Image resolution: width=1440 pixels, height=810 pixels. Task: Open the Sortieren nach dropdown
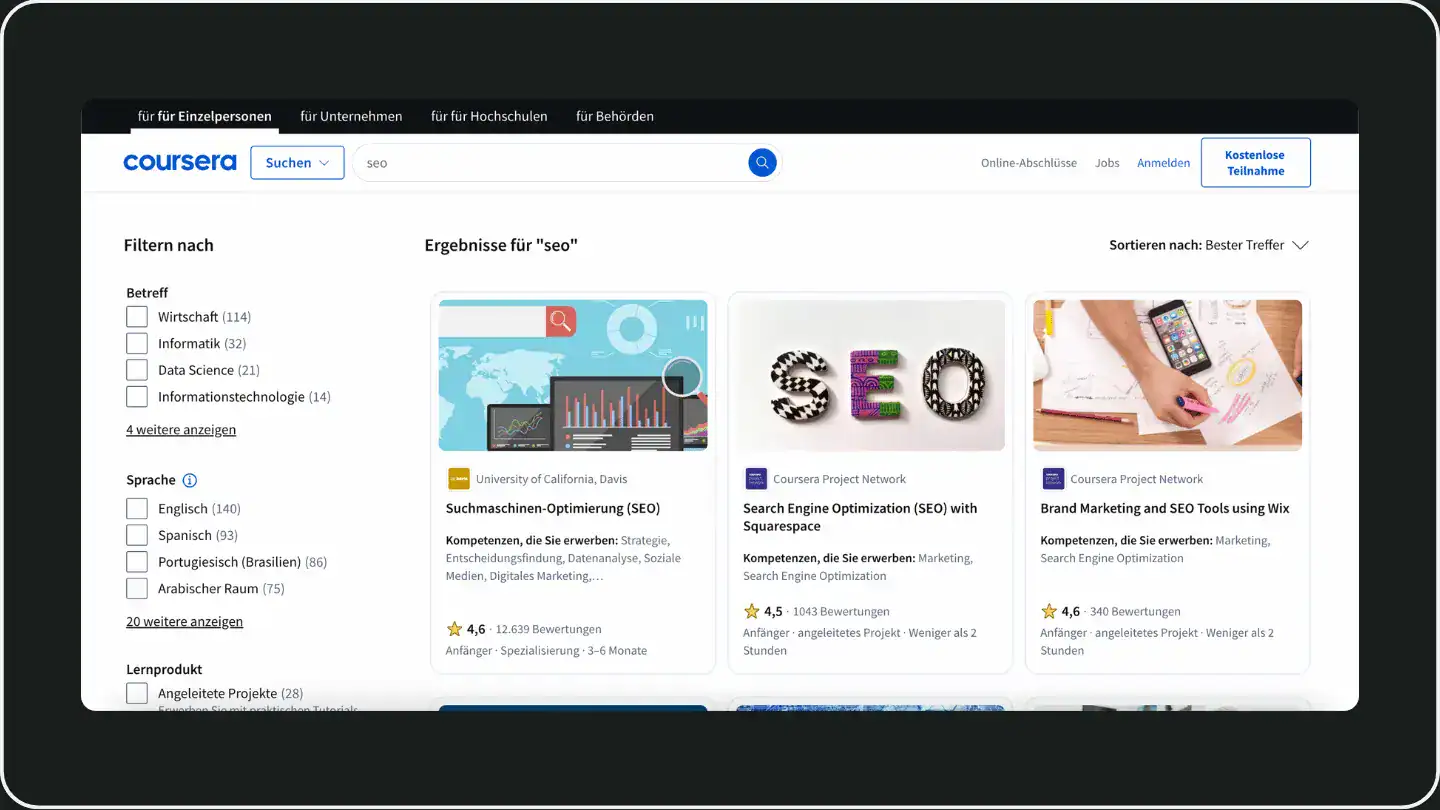(1209, 245)
